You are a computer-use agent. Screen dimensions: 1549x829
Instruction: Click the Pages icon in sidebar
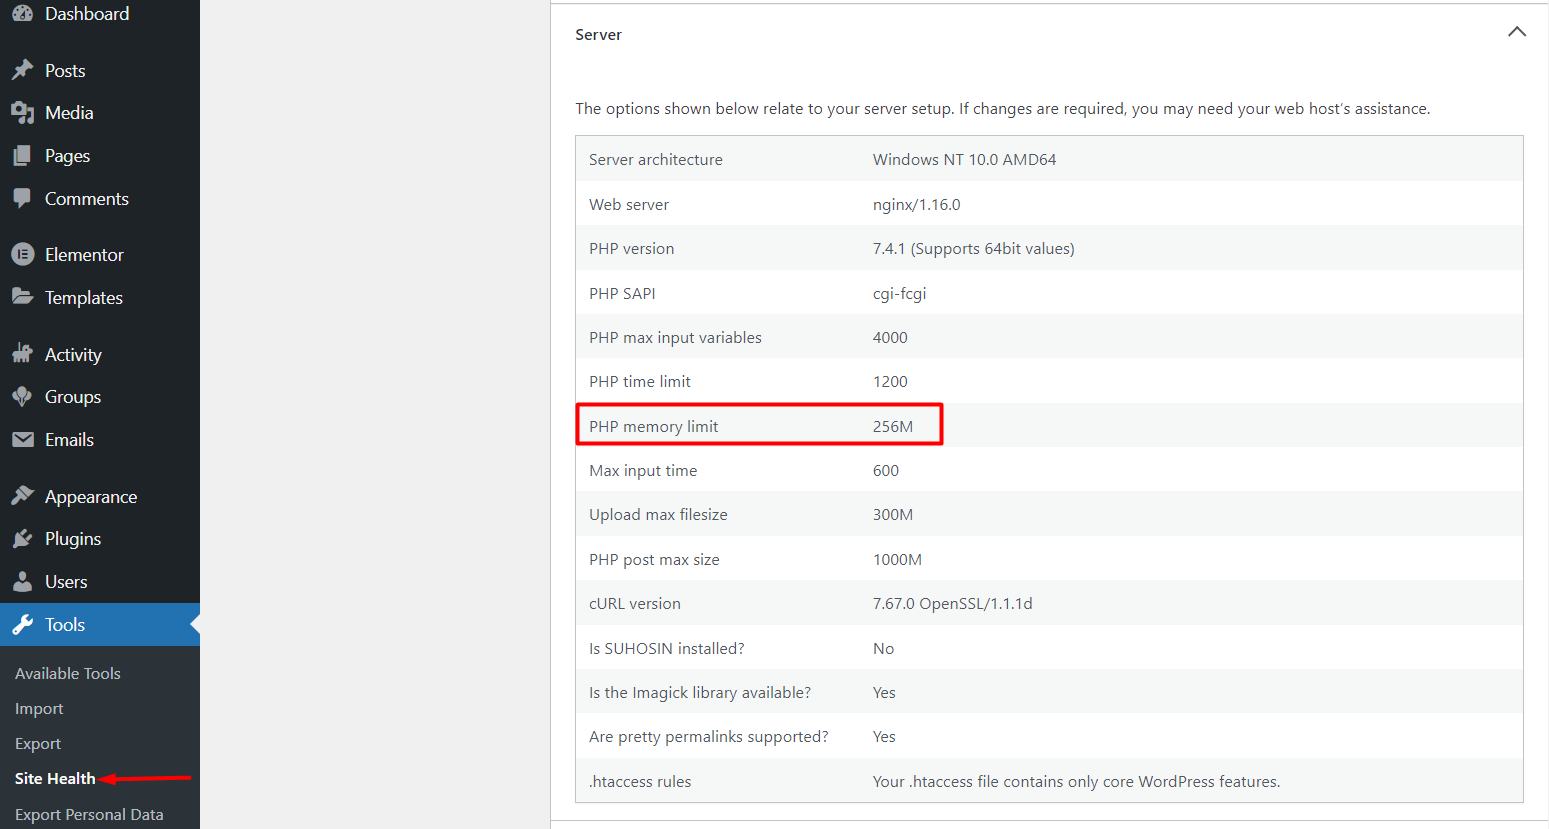(x=22, y=156)
